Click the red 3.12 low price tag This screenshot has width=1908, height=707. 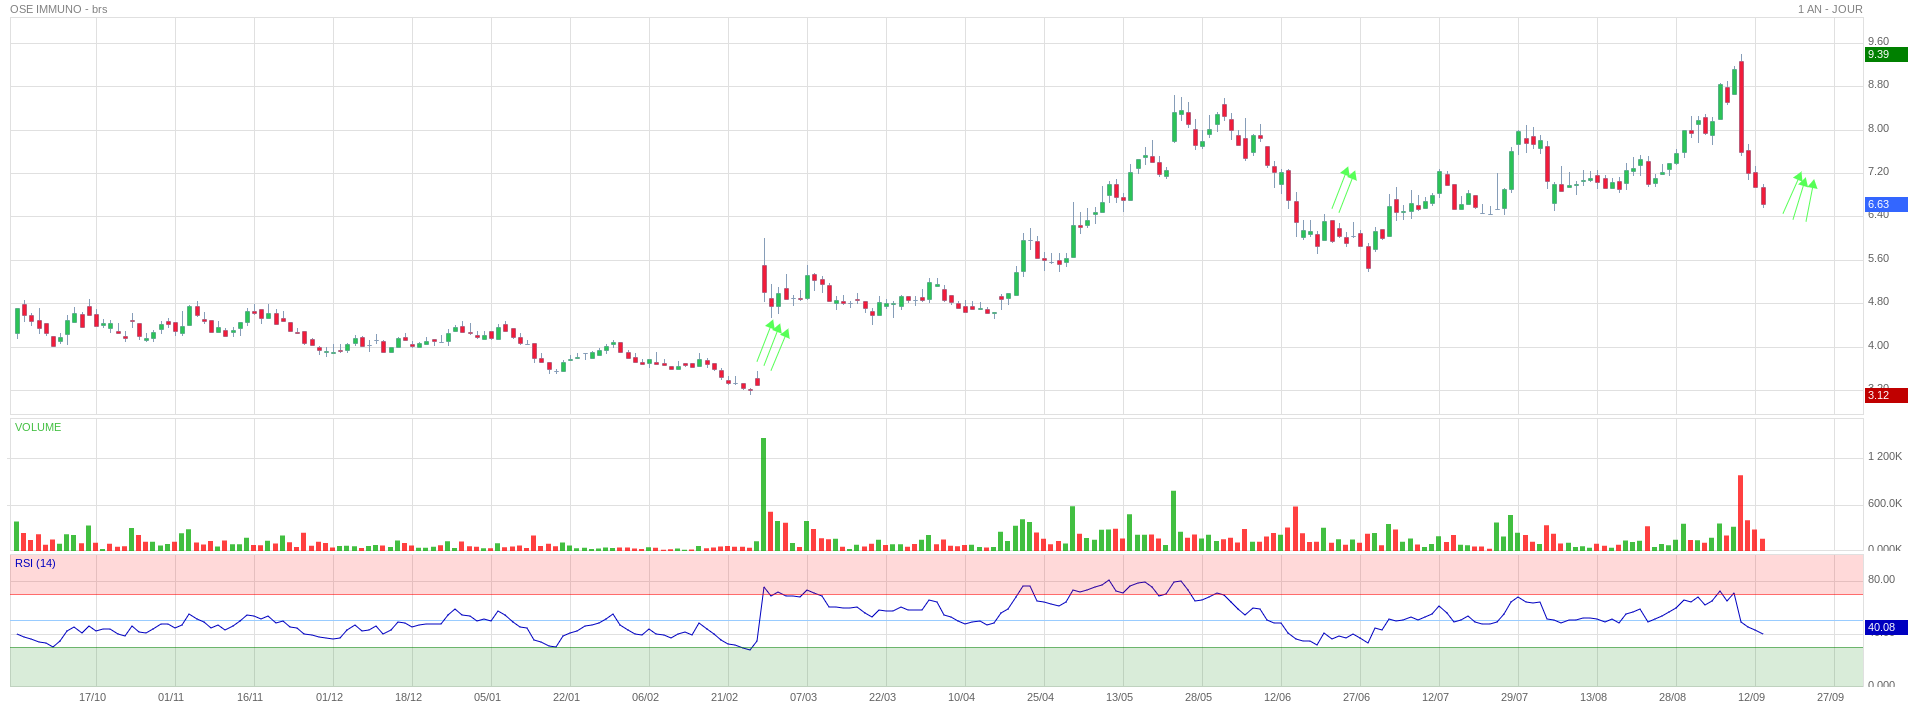[1886, 395]
